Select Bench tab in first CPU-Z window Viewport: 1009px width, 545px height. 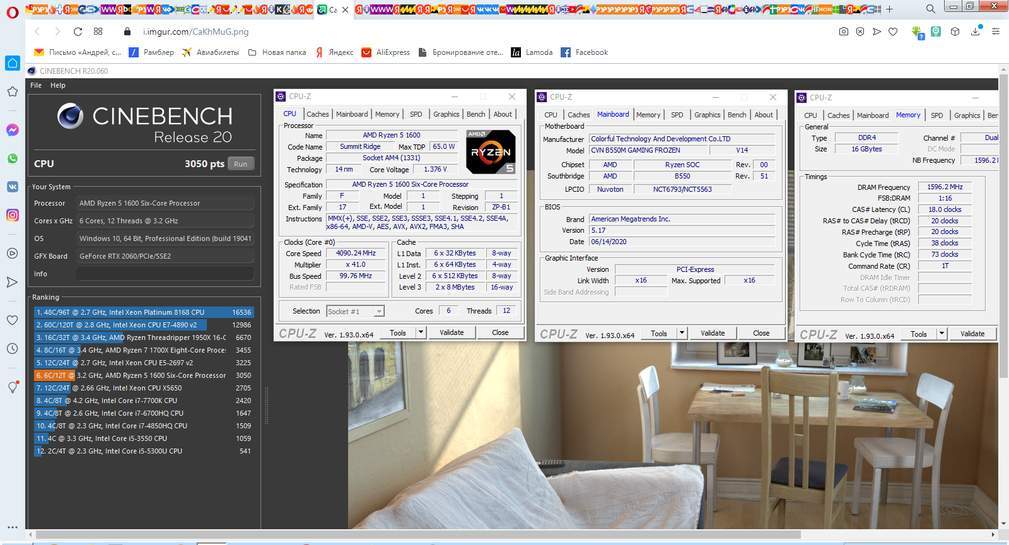tap(476, 114)
